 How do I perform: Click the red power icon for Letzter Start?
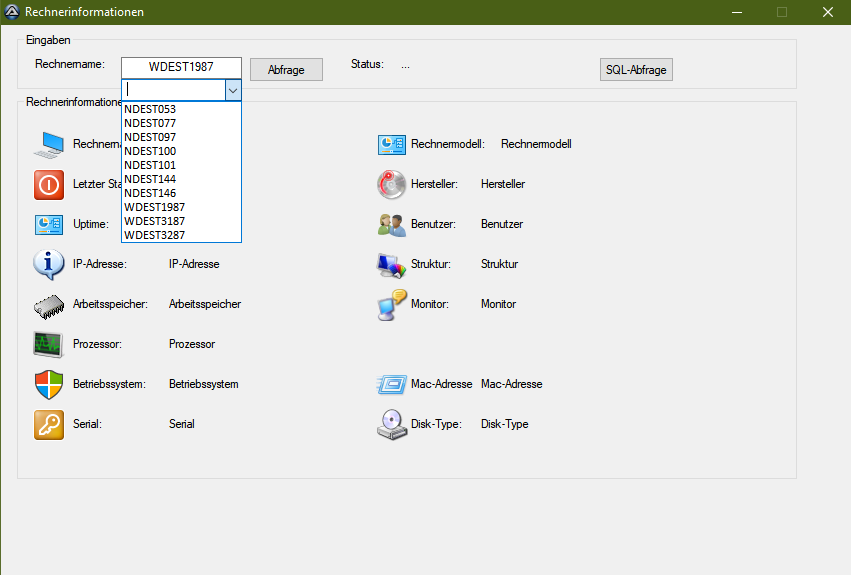tap(48, 184)
